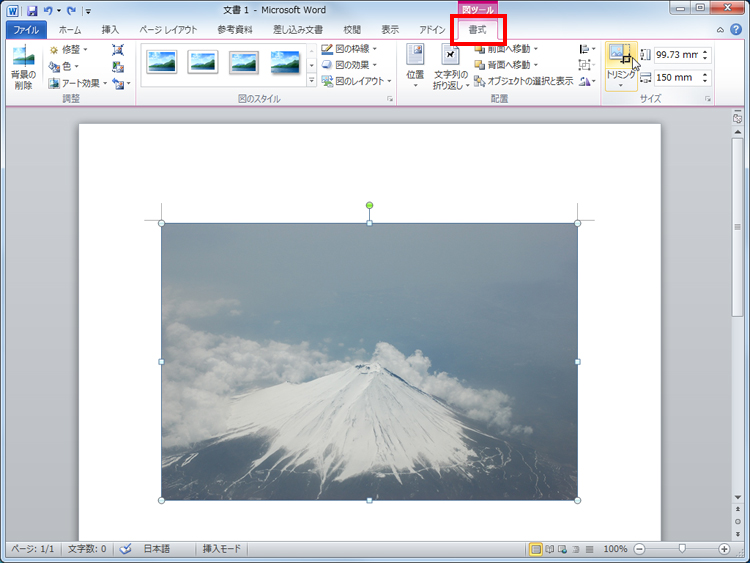750x563 pixels.
Task: Click the Zoom In plus button
Action: point(724,549)
